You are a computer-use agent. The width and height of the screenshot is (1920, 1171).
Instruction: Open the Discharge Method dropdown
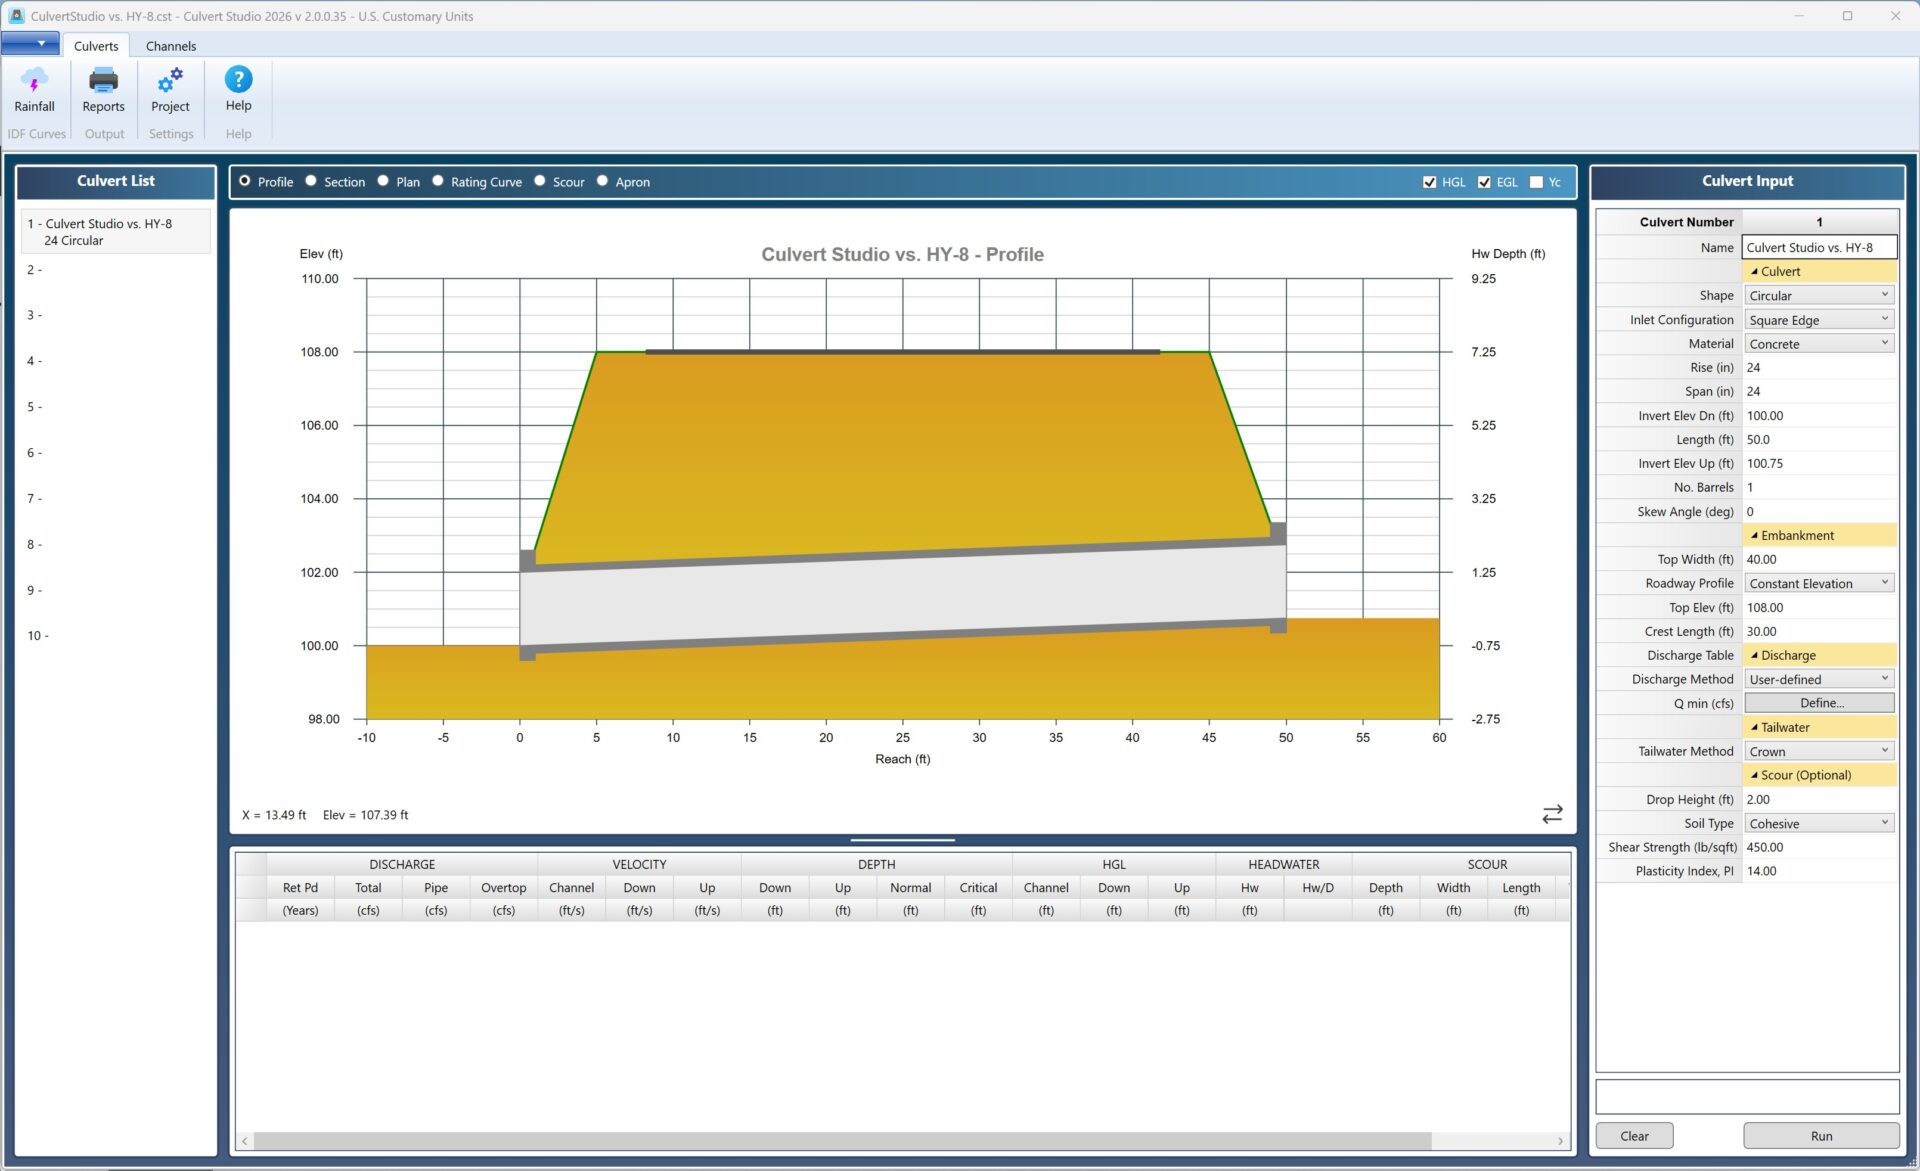click(x=1819, y=679)
